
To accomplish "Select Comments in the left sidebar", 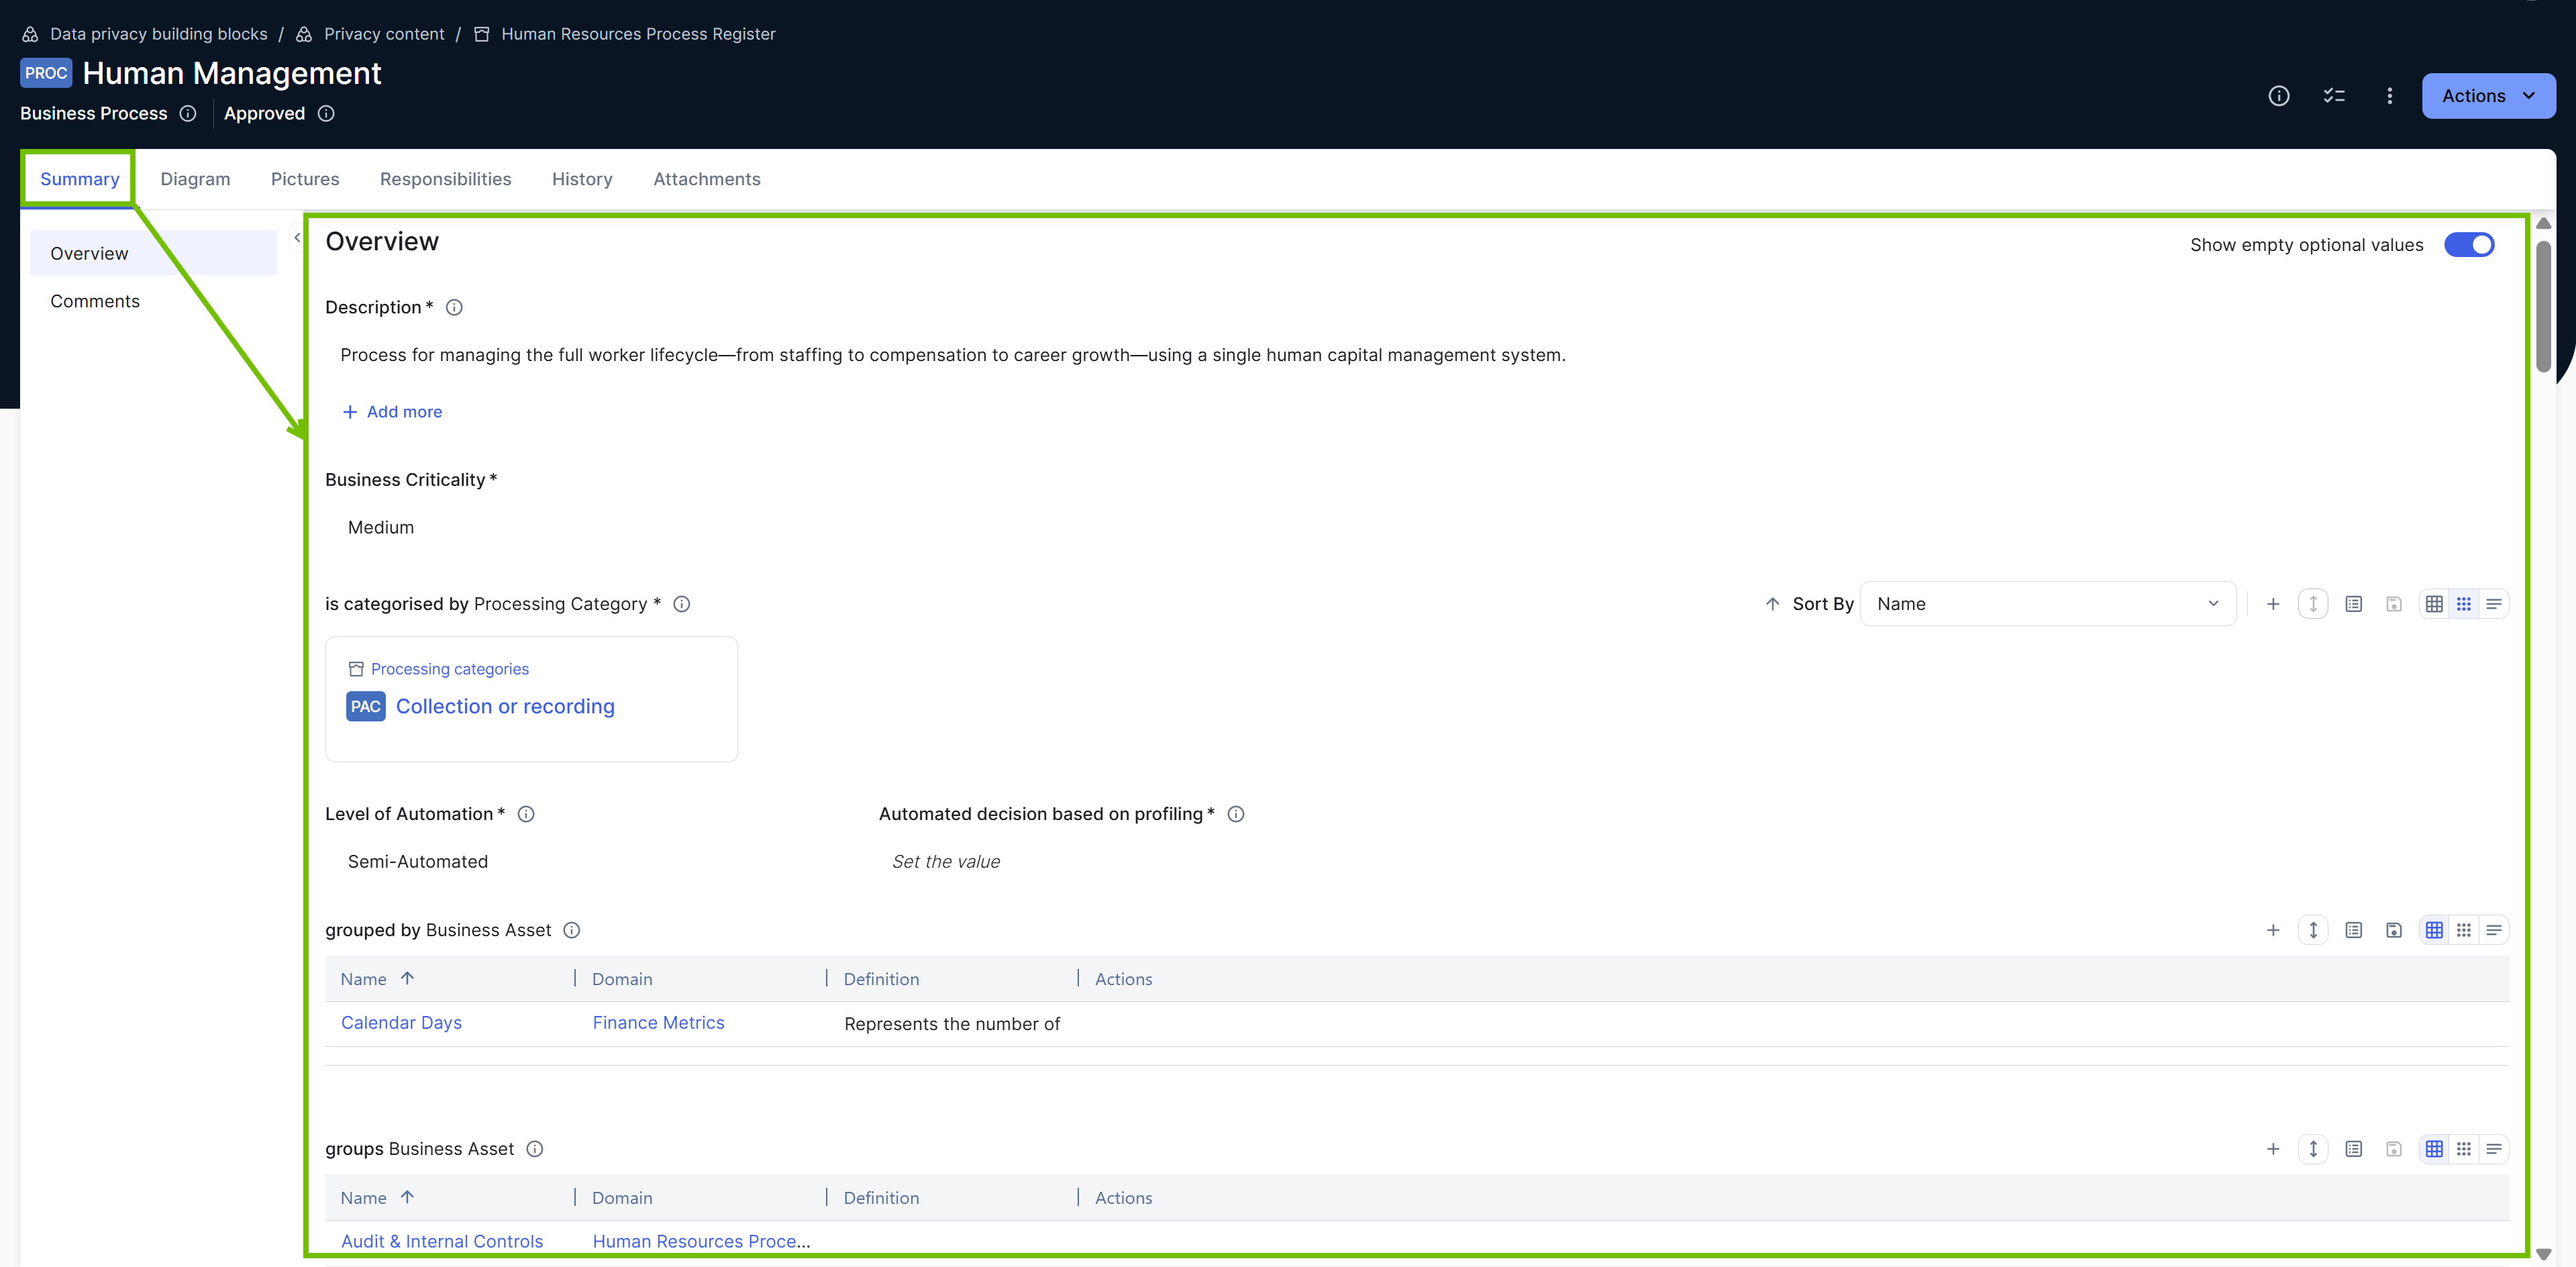I will tap(95, 301).
